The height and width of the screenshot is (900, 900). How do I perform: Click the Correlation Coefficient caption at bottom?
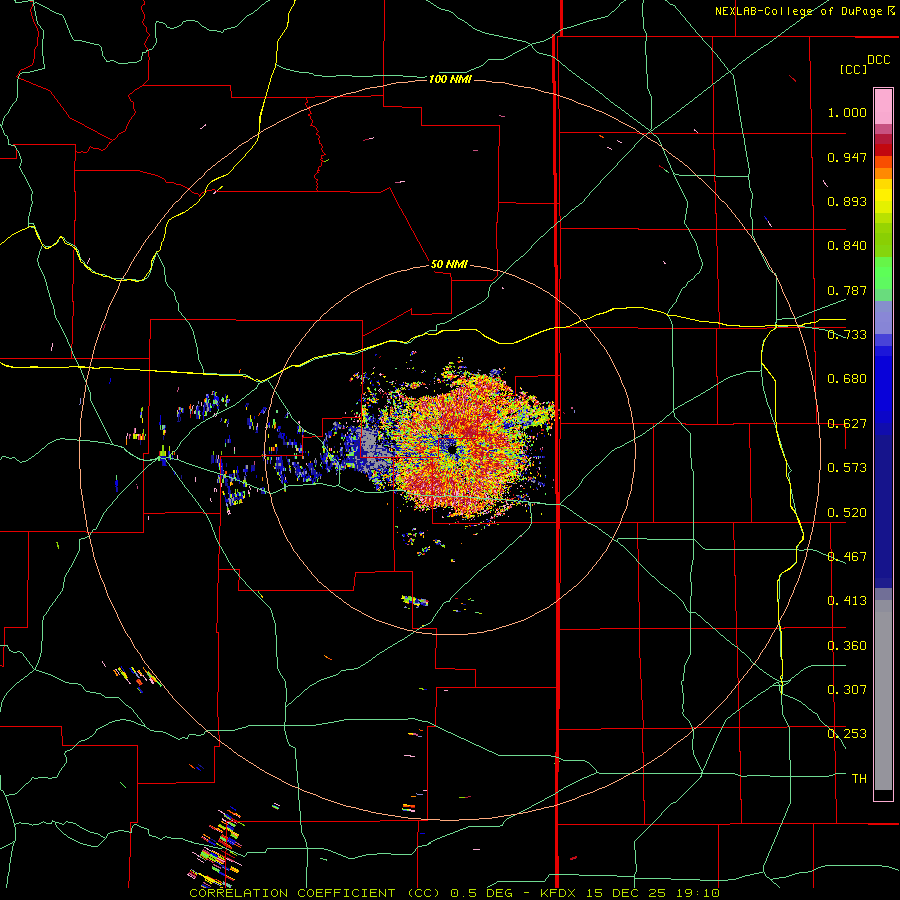click(455, 893)
